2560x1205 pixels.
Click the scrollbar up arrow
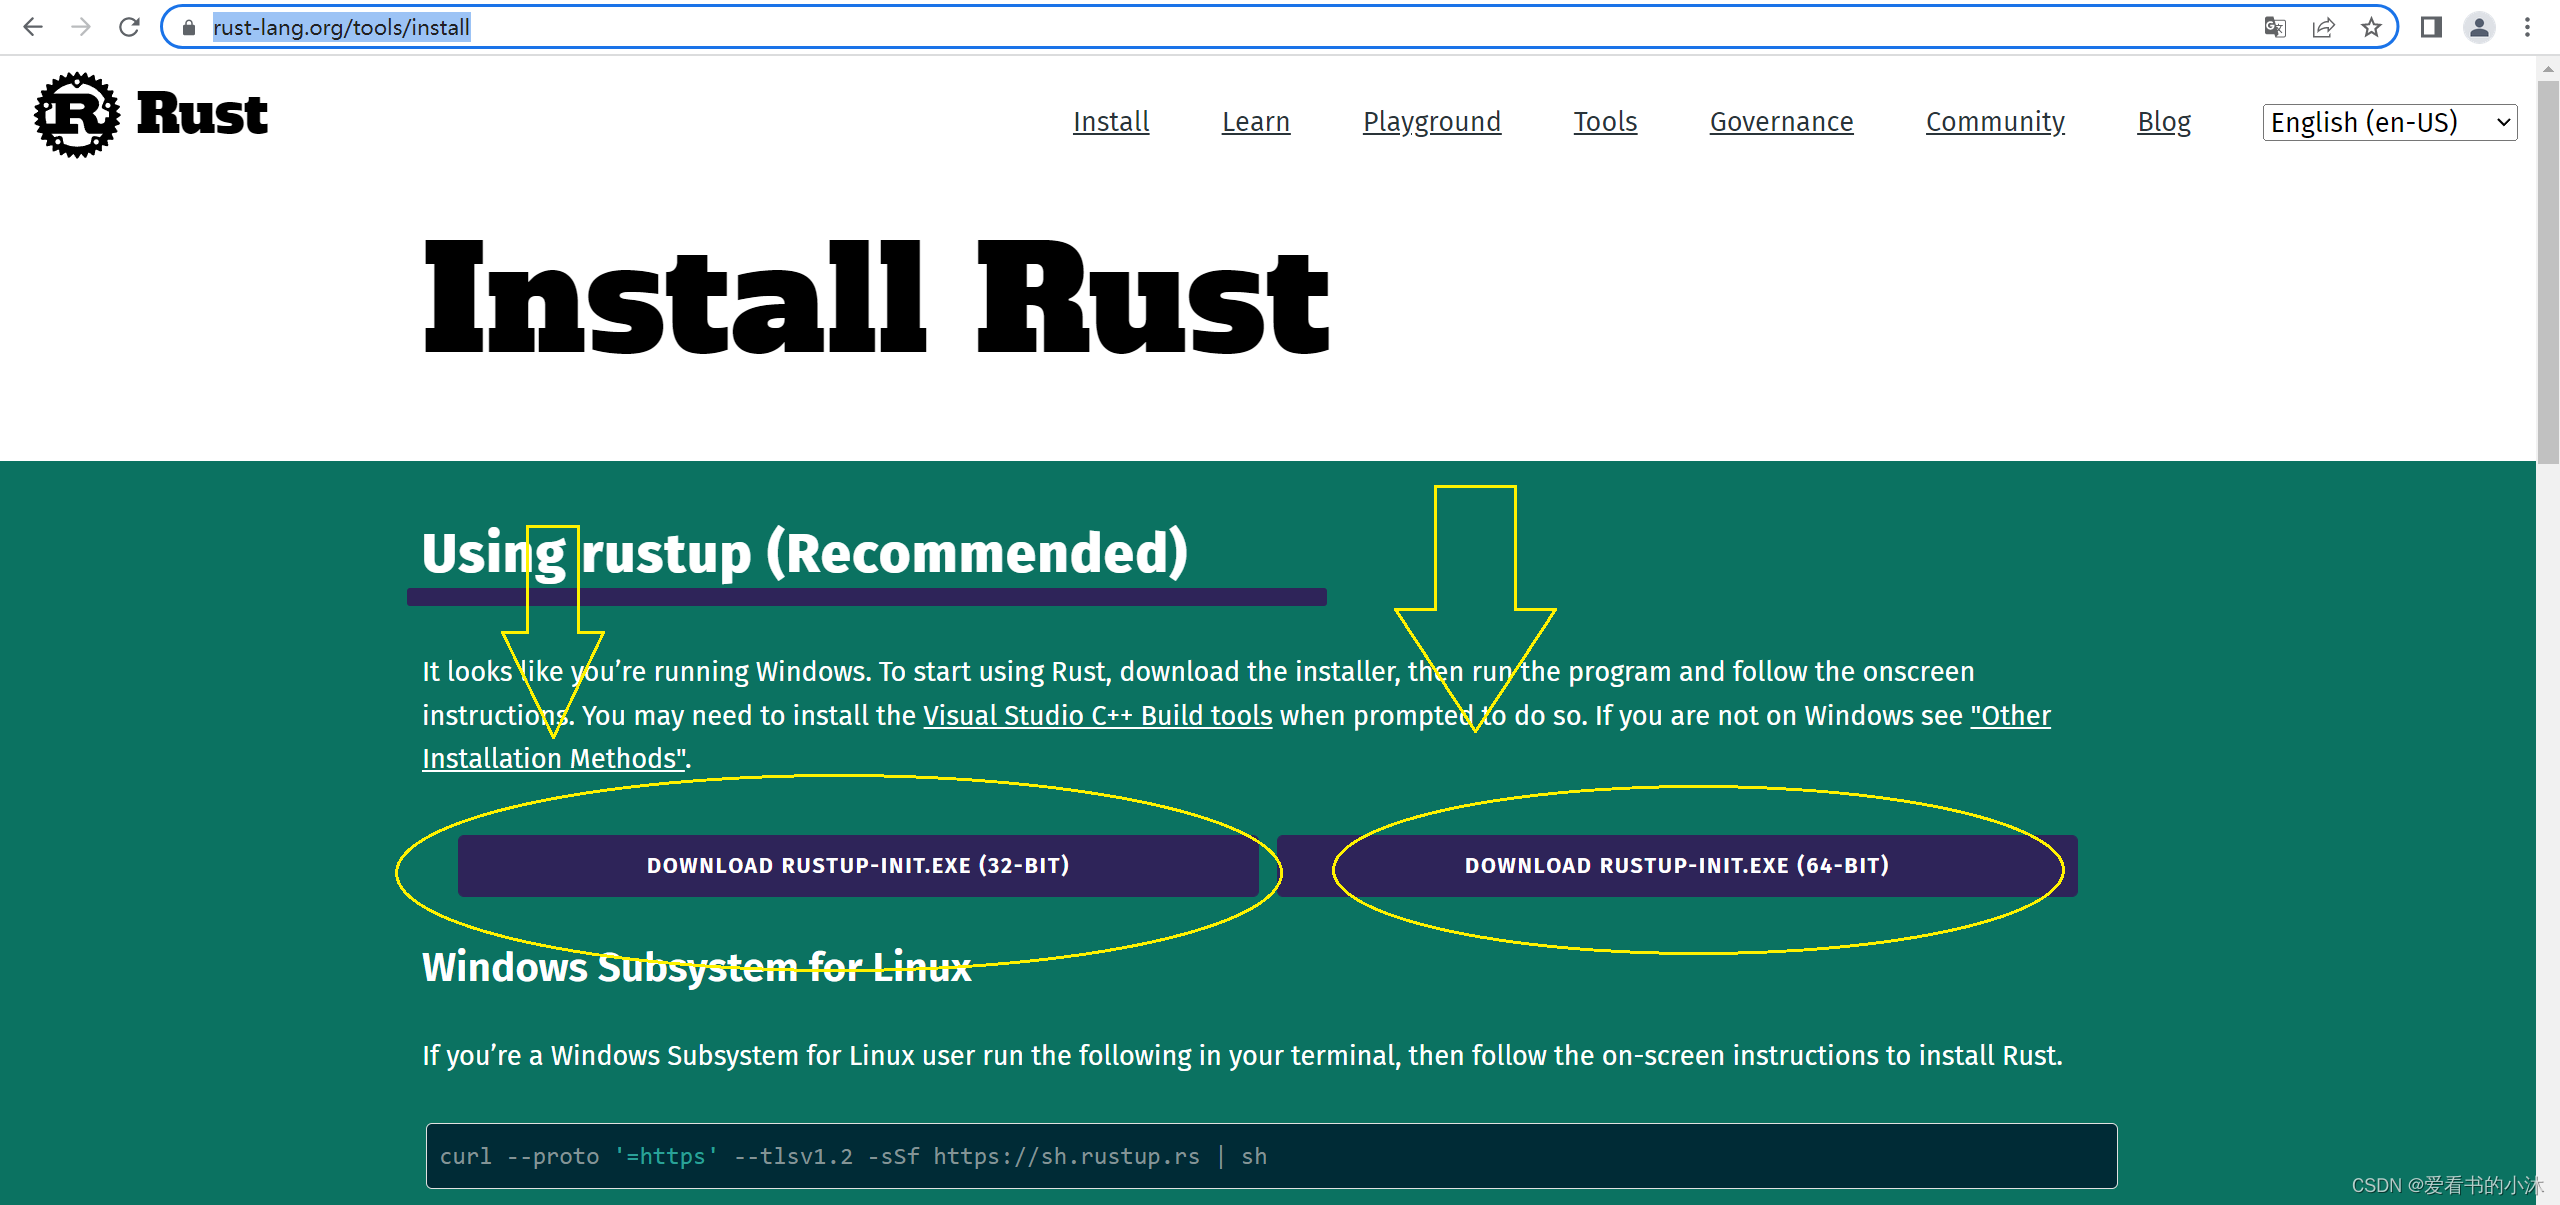pyautogui.click(x=2547, y=69)
